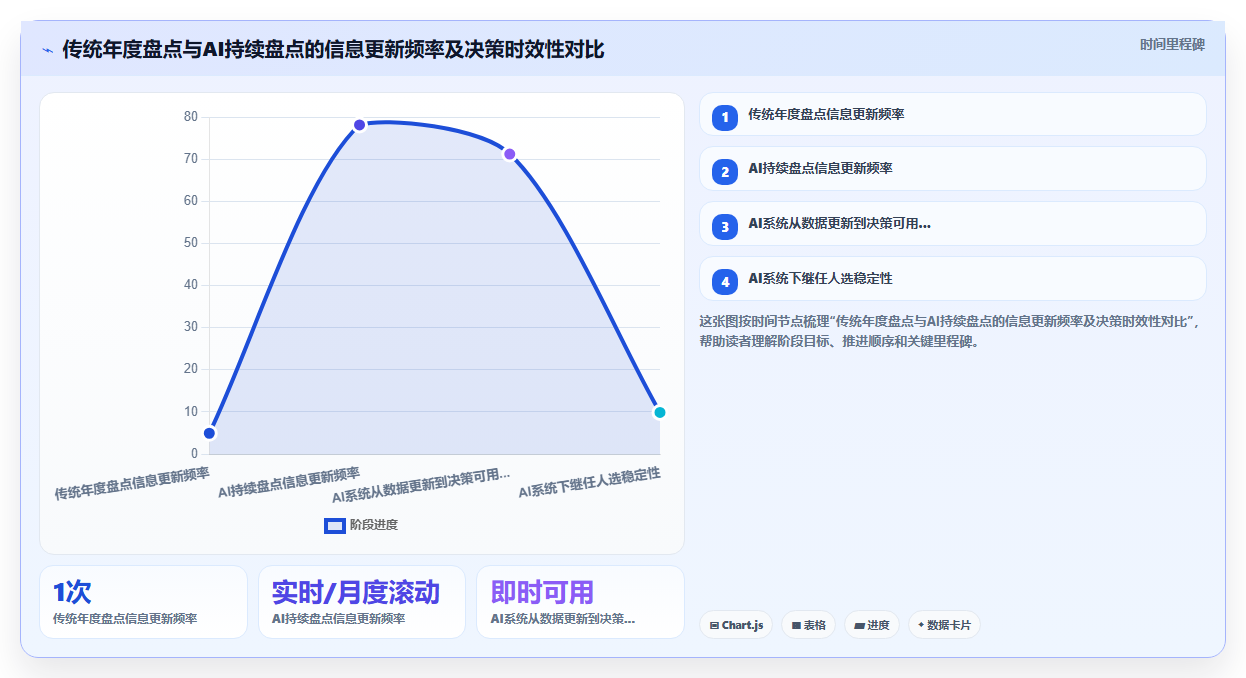The height and width of the screenshot is (678, 1246).
Task: Open list item AI系统下继任人选稳定性
Action: click(x=953, y=279)
